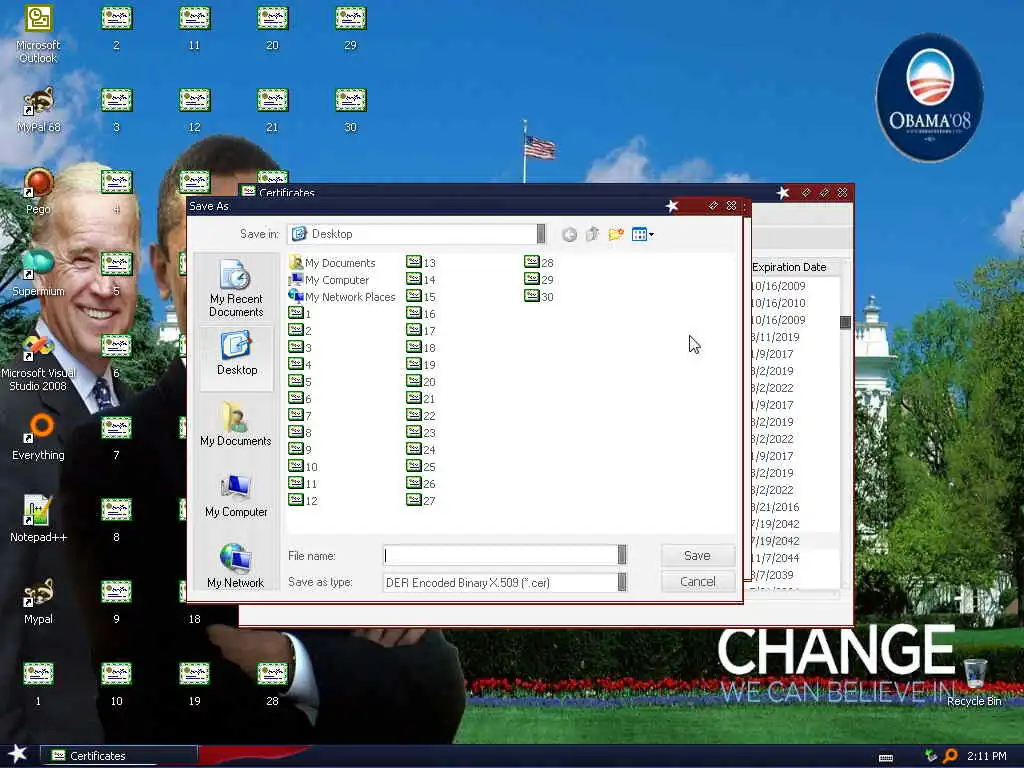Open the Recycle Bin
Image resolution: width=1024 pixels, height=768 pixels.
(974, 683)
